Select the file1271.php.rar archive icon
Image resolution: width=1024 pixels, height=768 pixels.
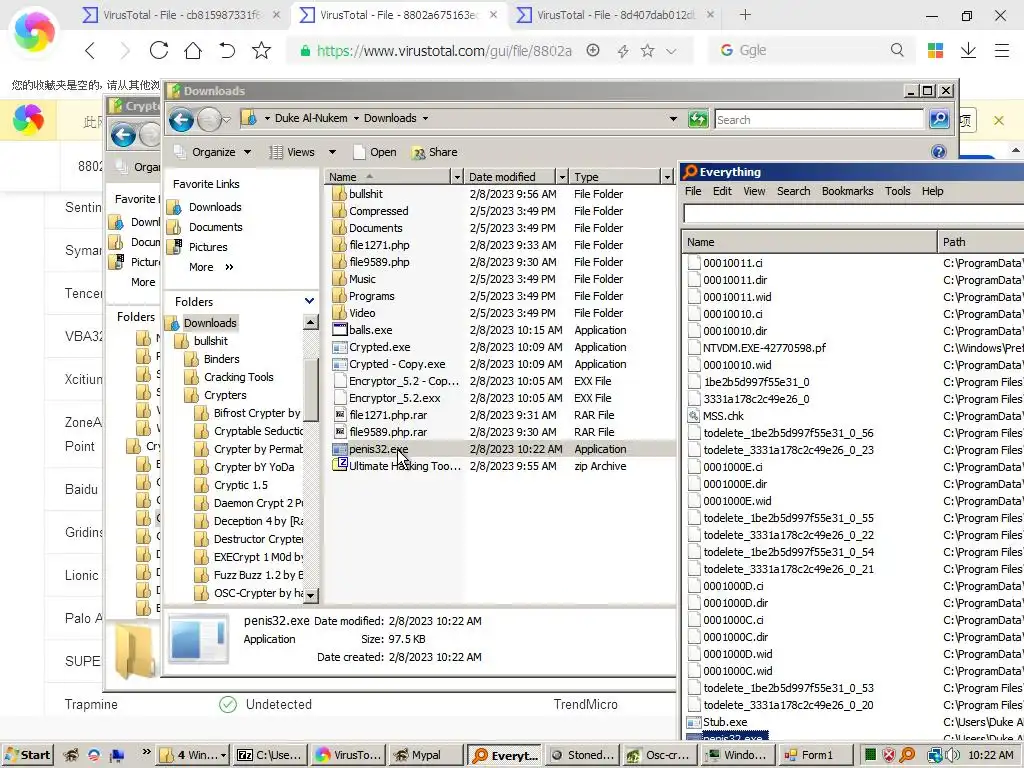340,415
